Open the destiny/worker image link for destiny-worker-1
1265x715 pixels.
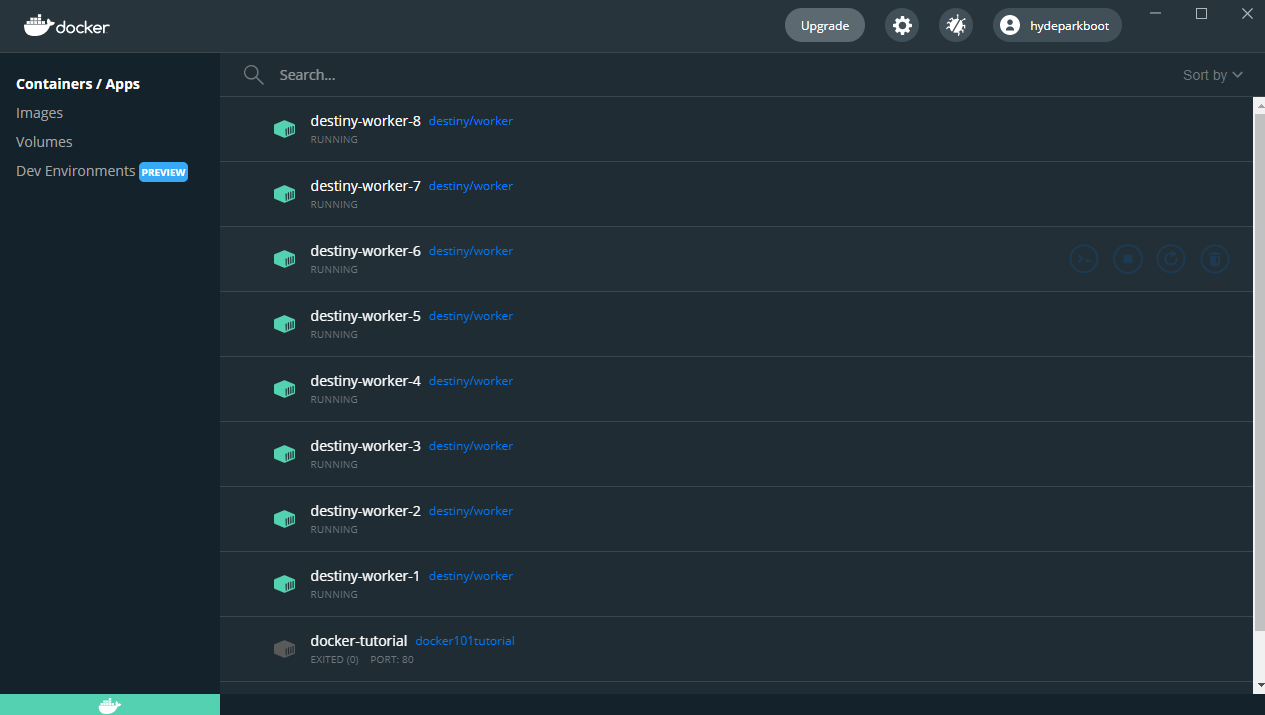click(x=470, y=575)
